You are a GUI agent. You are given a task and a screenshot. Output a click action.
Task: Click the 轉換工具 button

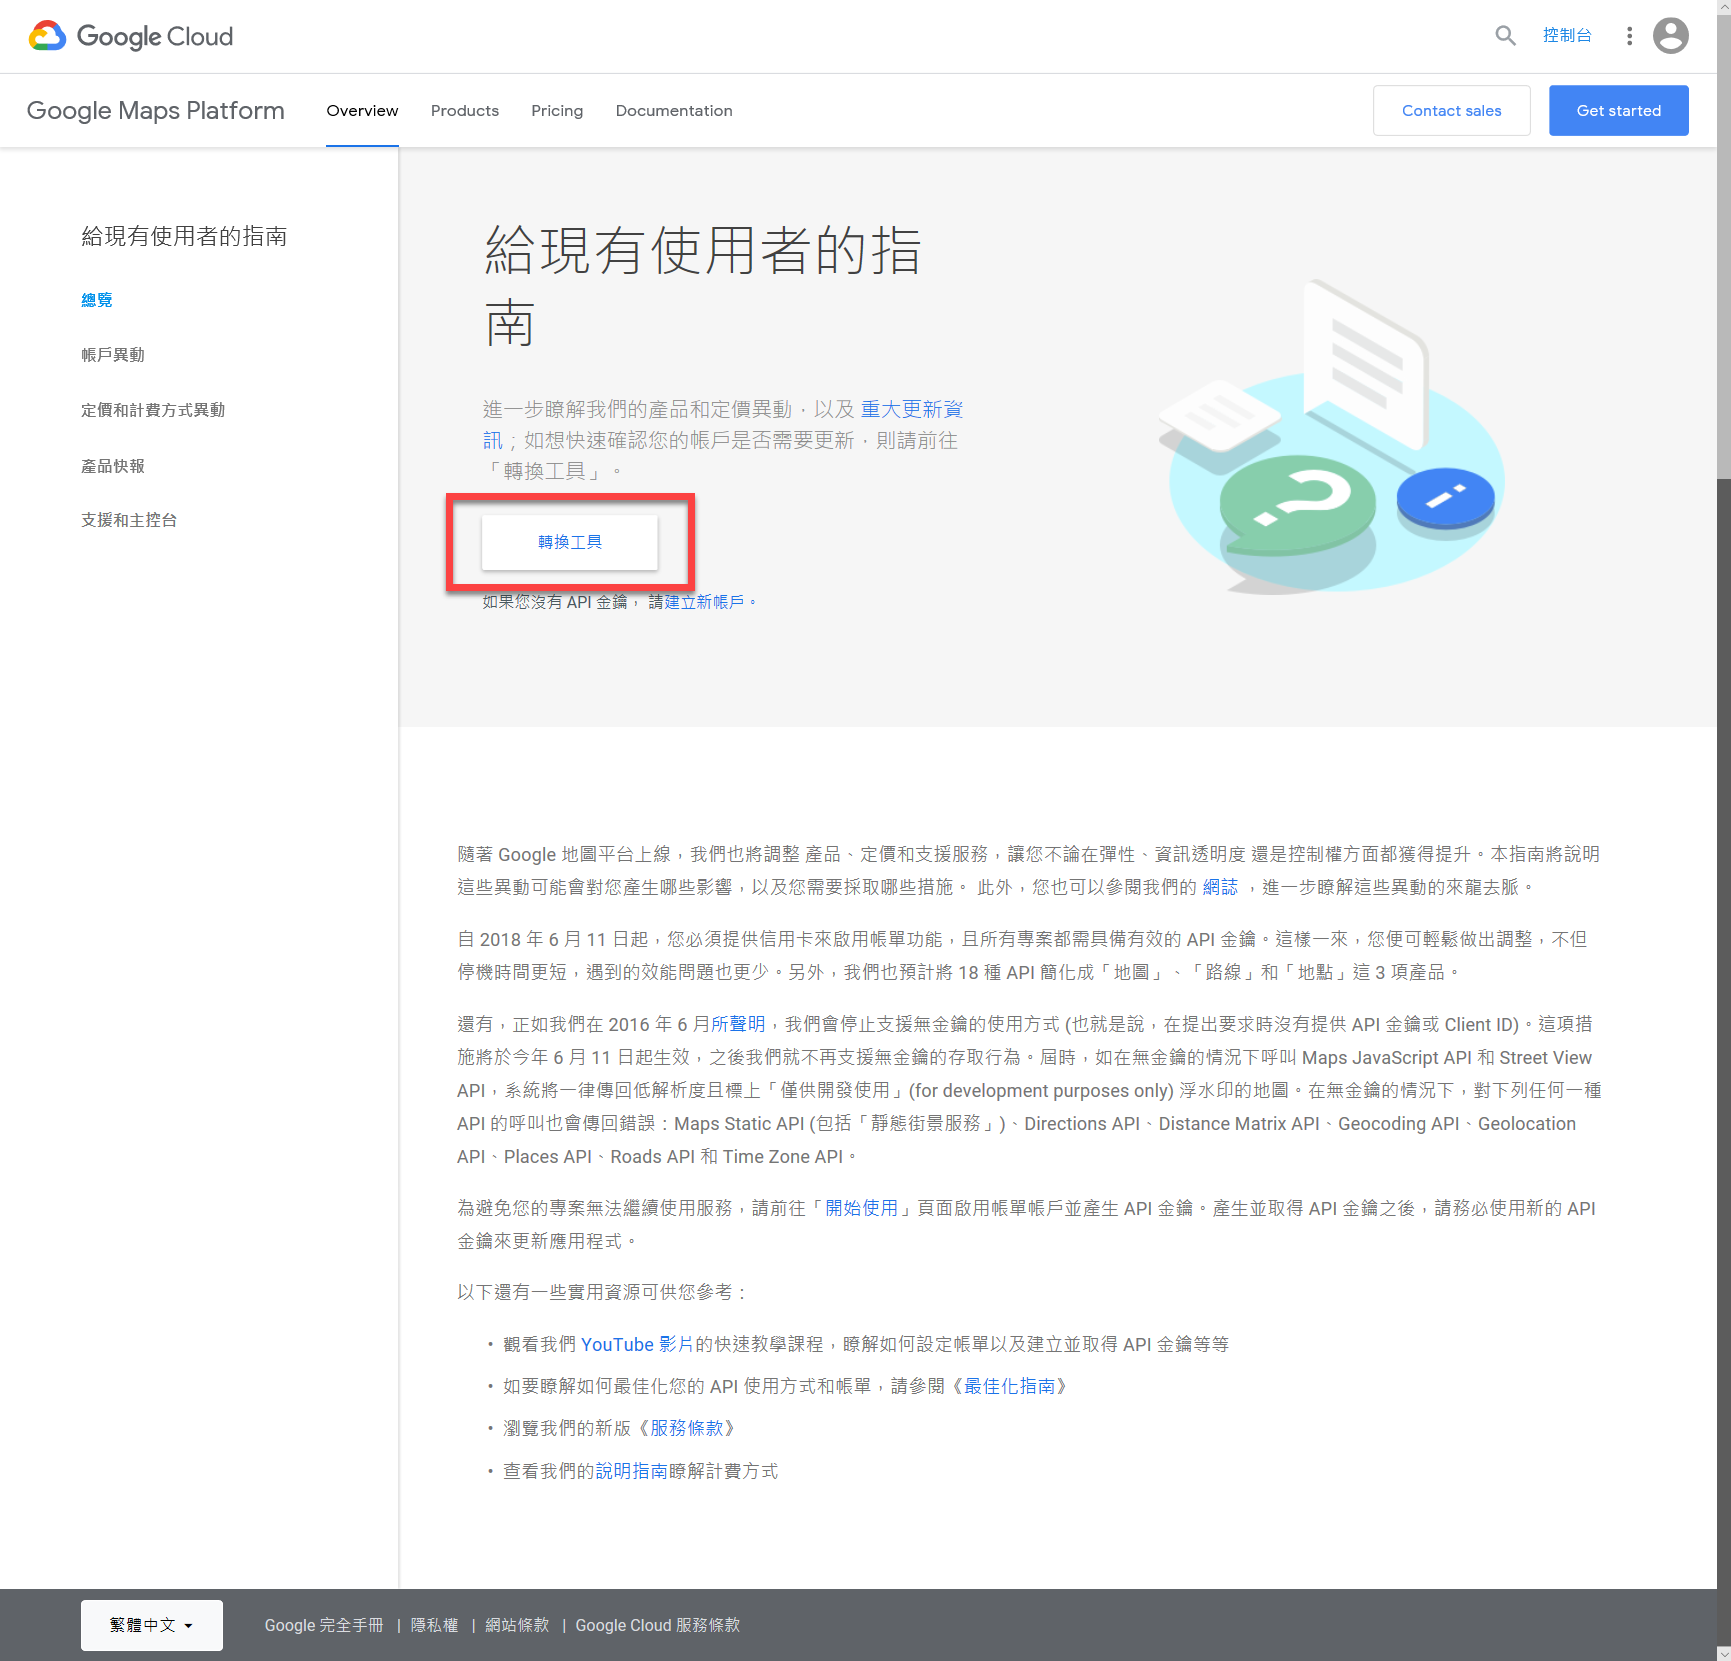(570, 542)
